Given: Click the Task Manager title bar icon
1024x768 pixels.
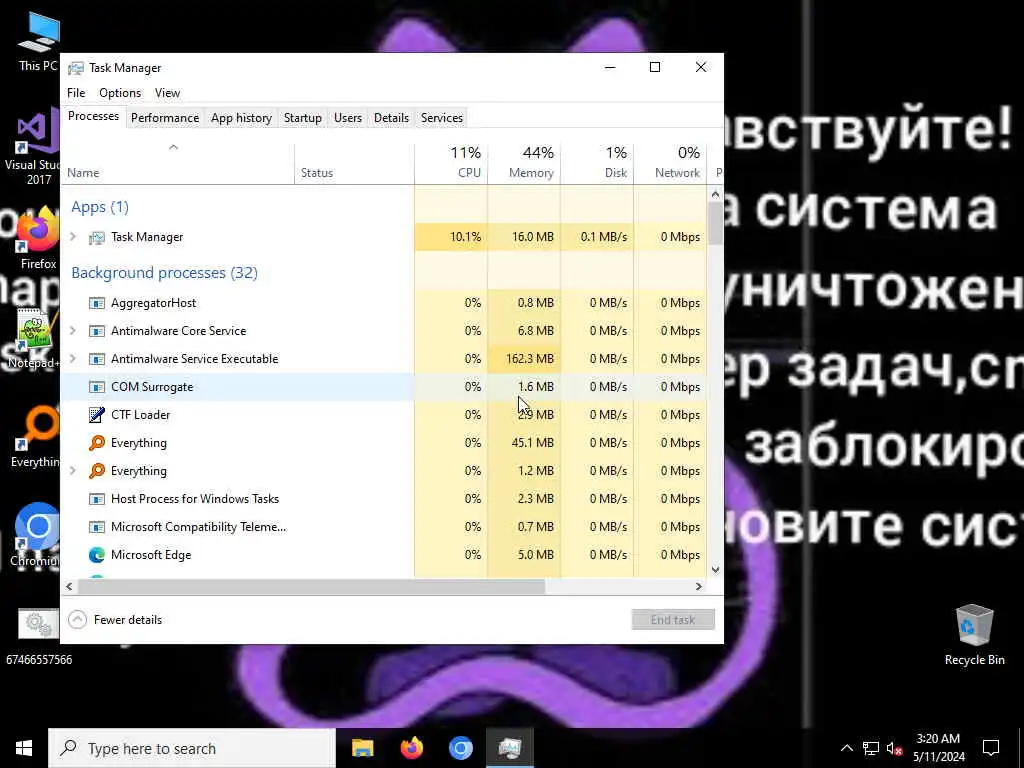Looking at the screenshot, I should [x=76, y=68].
